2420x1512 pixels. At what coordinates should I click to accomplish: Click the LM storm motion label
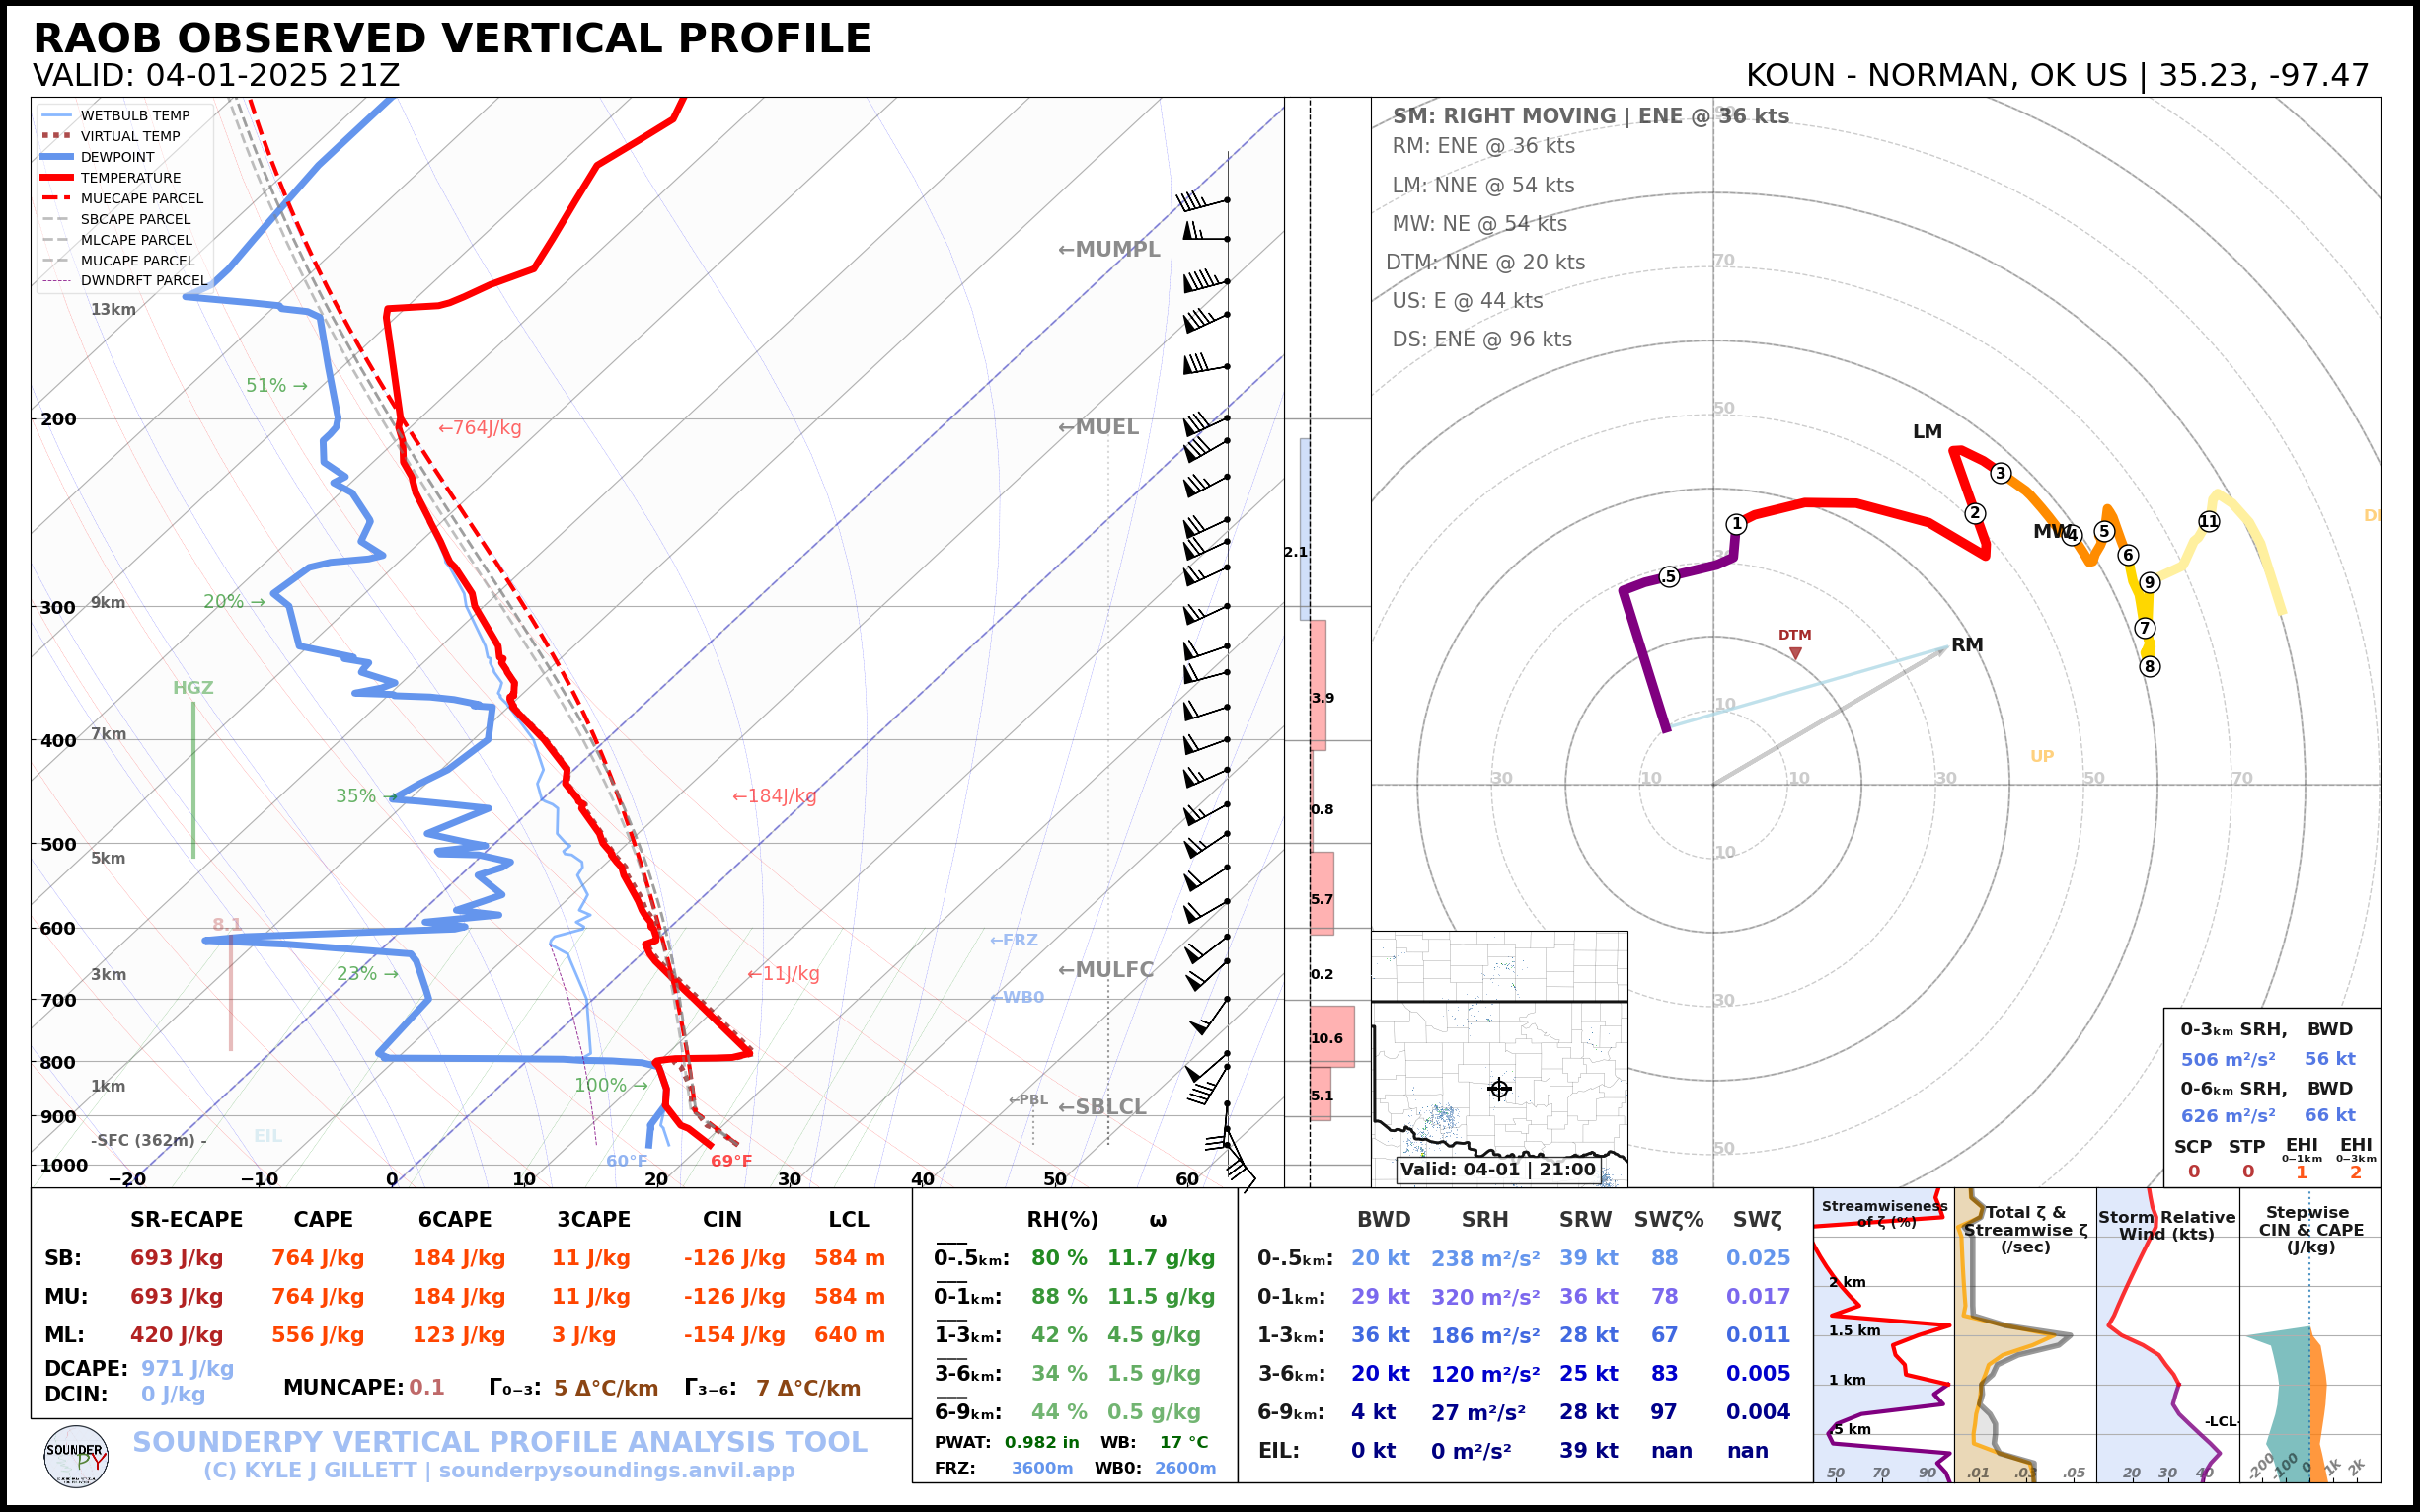[x=1926, y=432]
